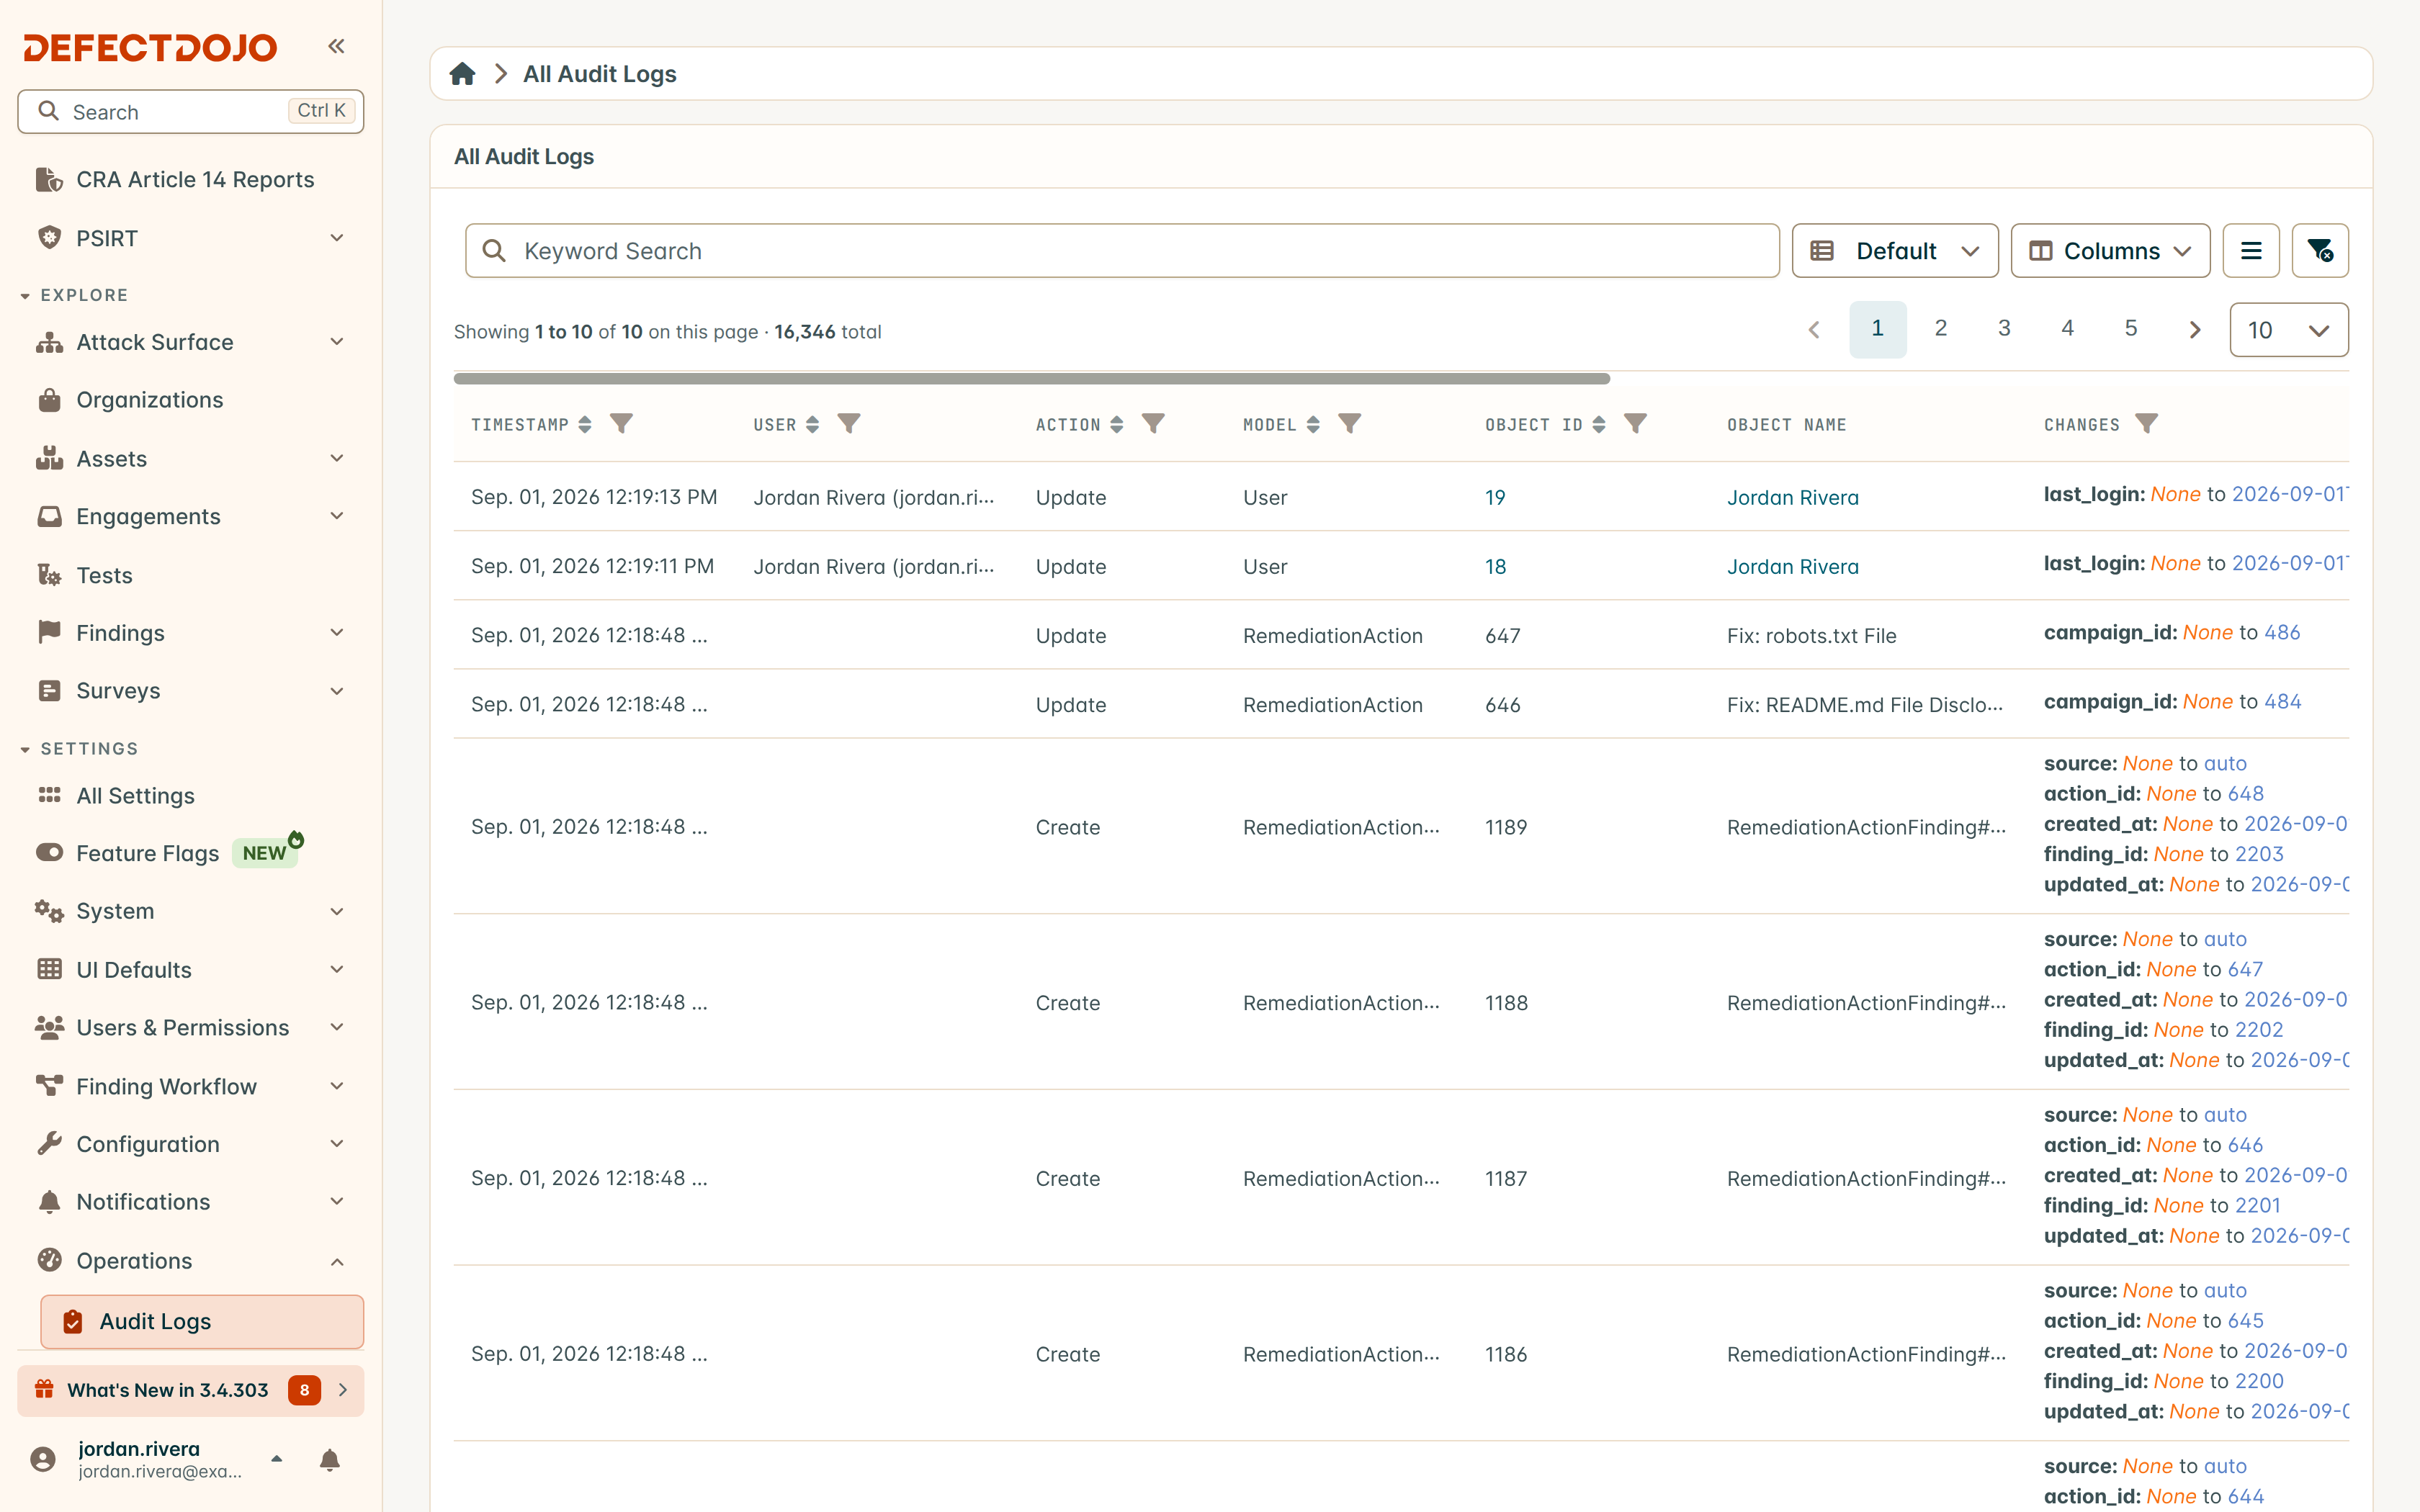Select 'Fix: robots.txt File' cell
This screenshot has width=2420, height=1512.
pos(1811,635)
